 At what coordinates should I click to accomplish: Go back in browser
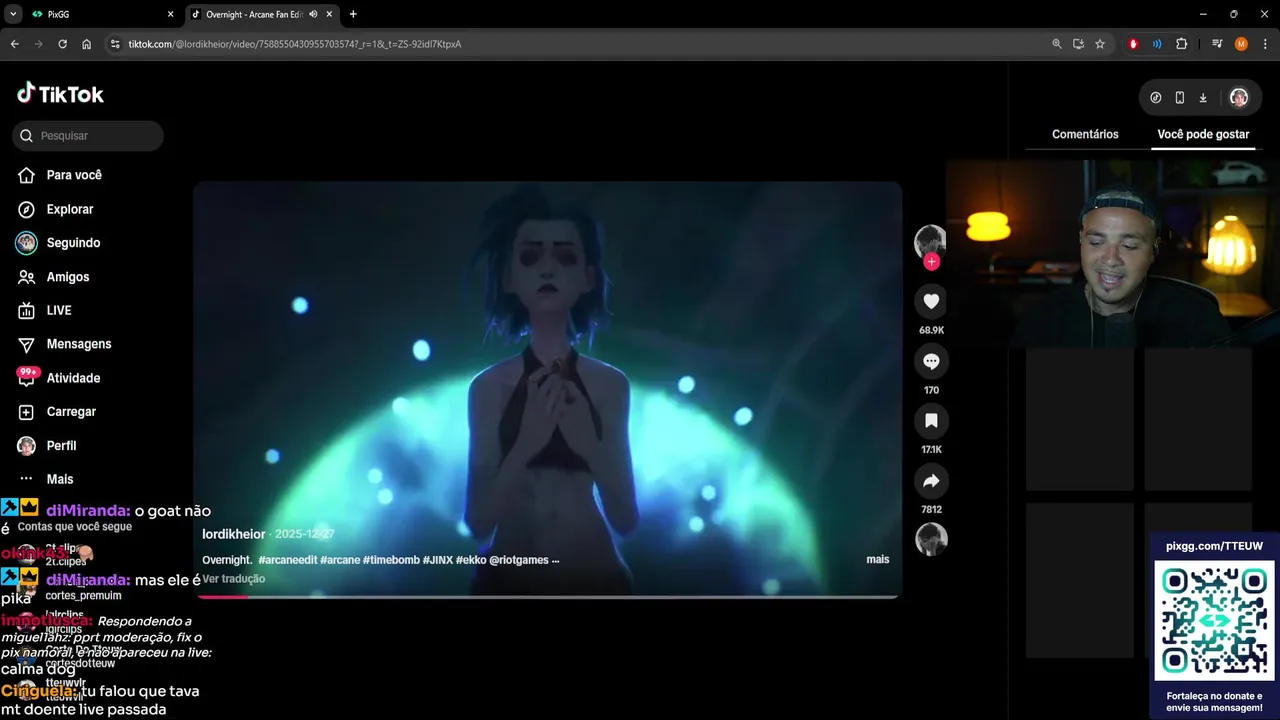[x=14, y=44]
